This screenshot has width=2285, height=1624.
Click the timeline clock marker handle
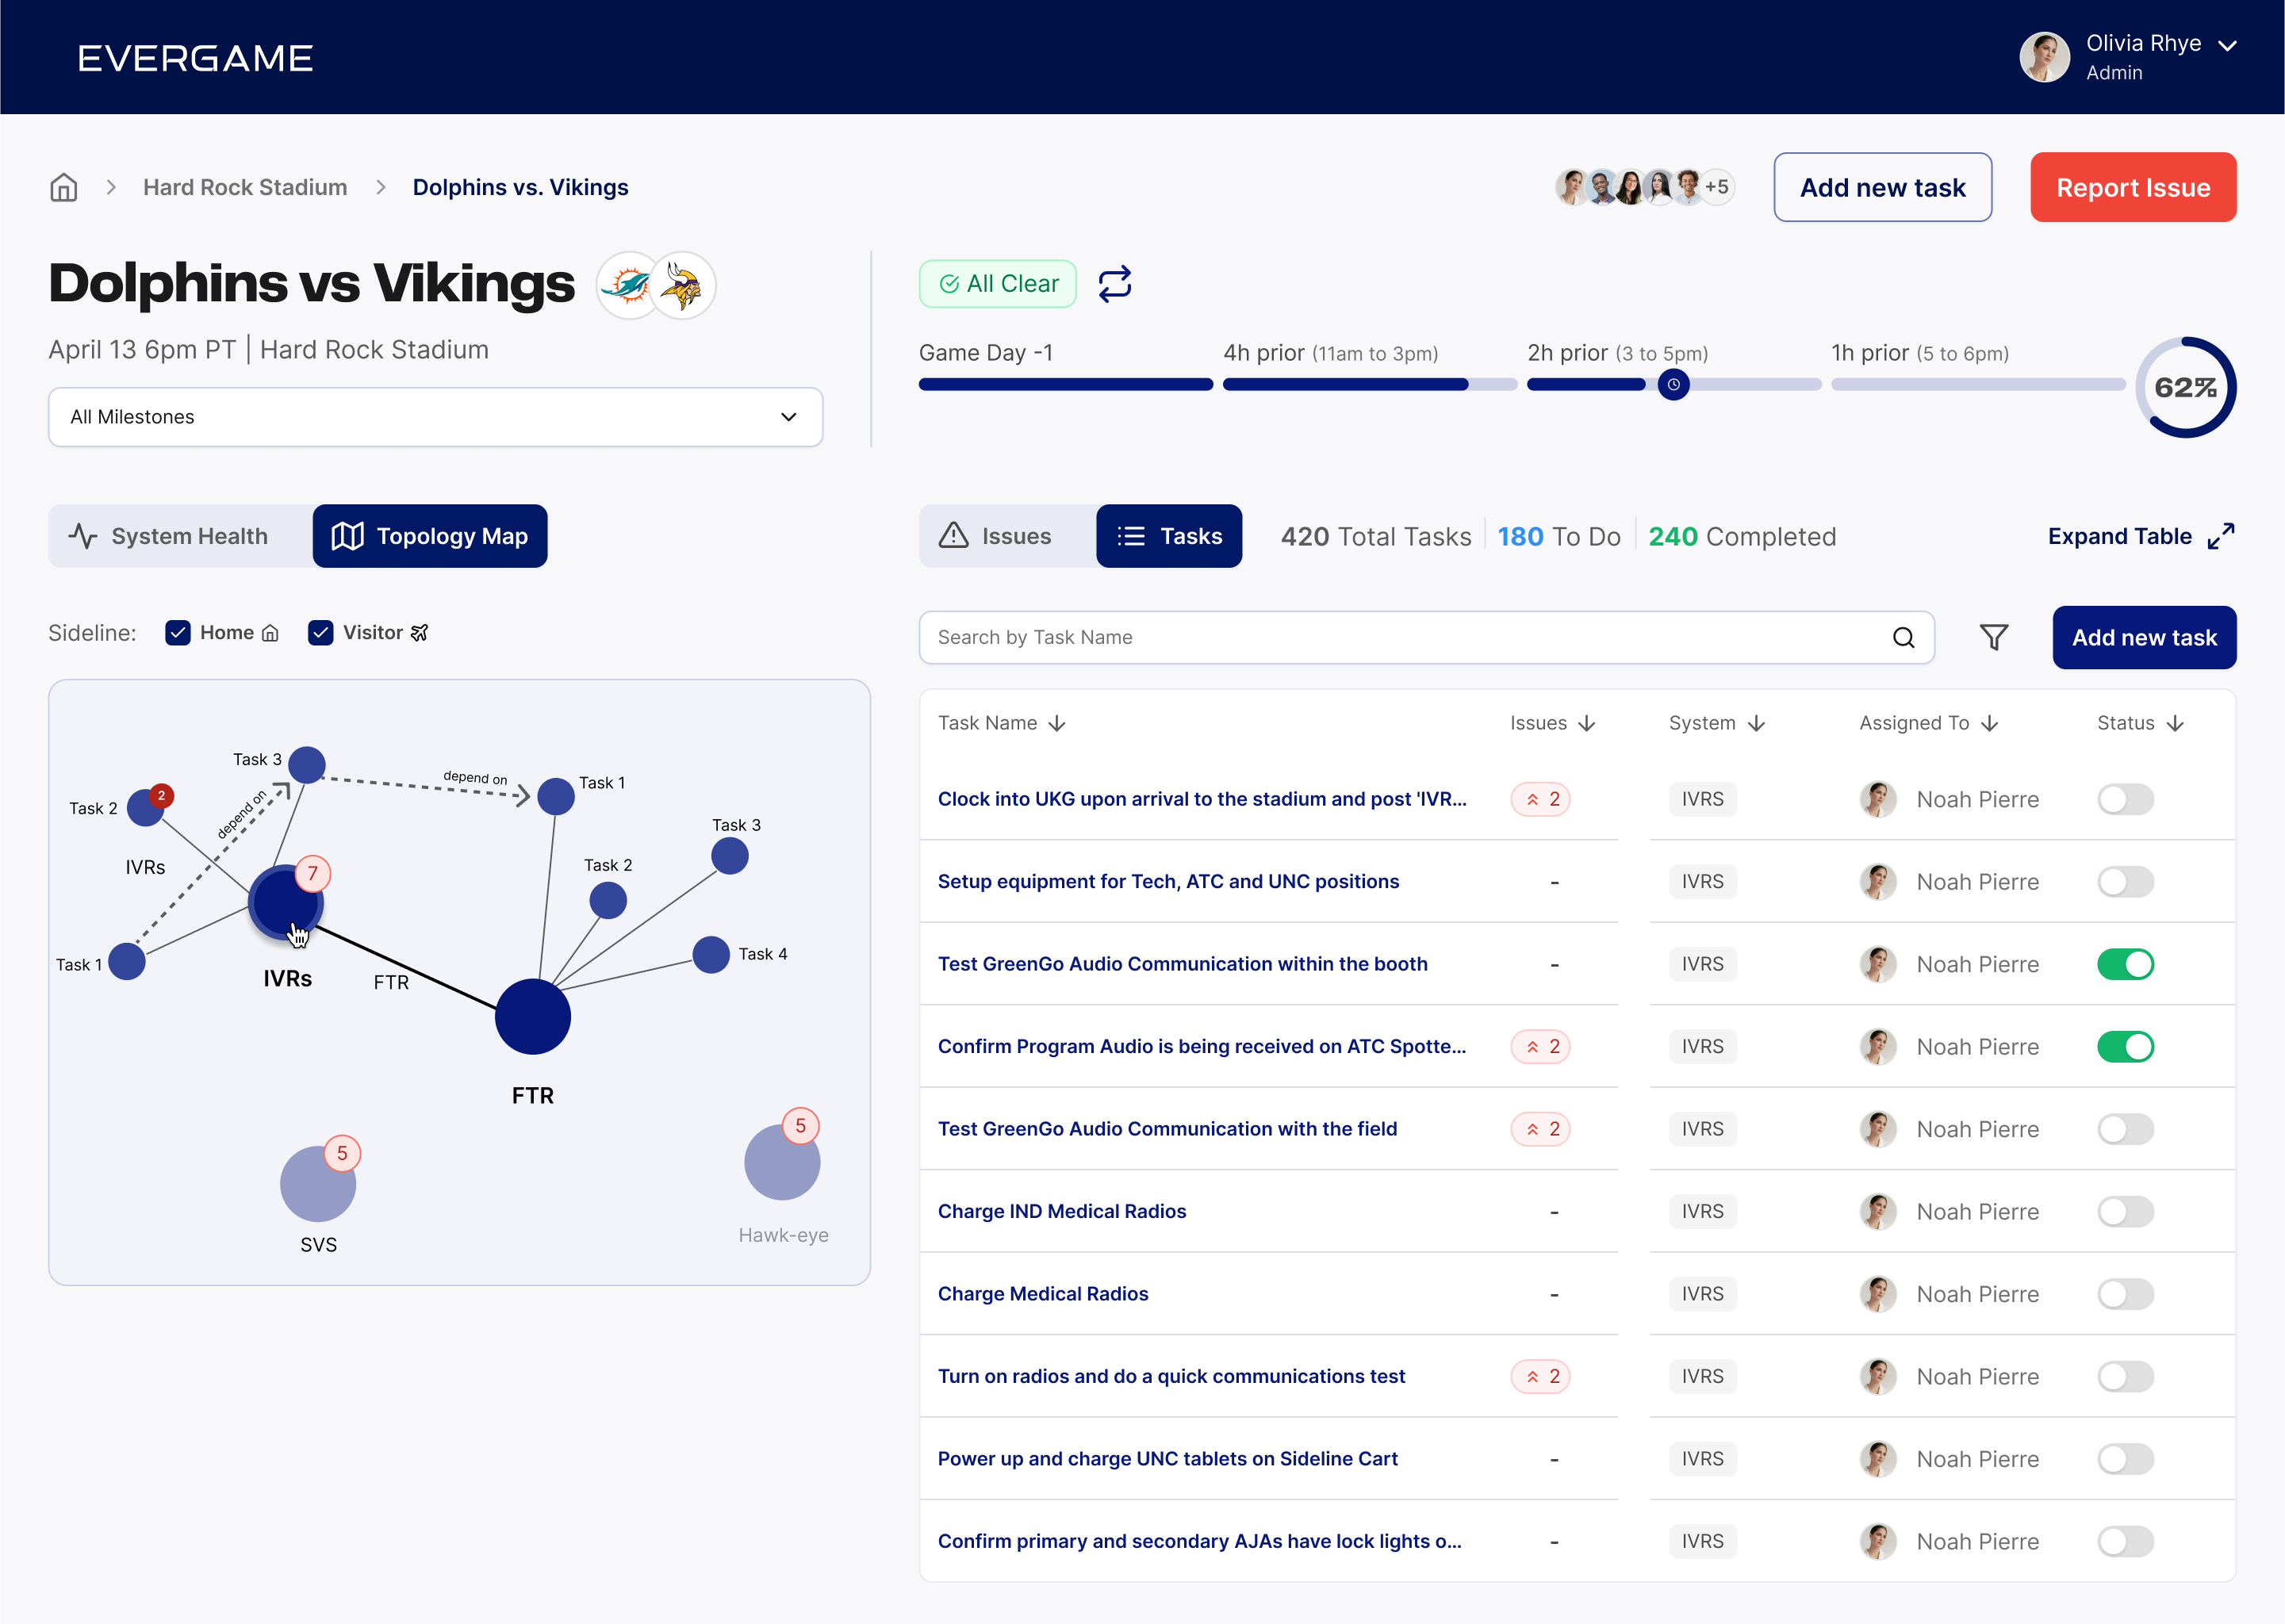coord(1673,384)
